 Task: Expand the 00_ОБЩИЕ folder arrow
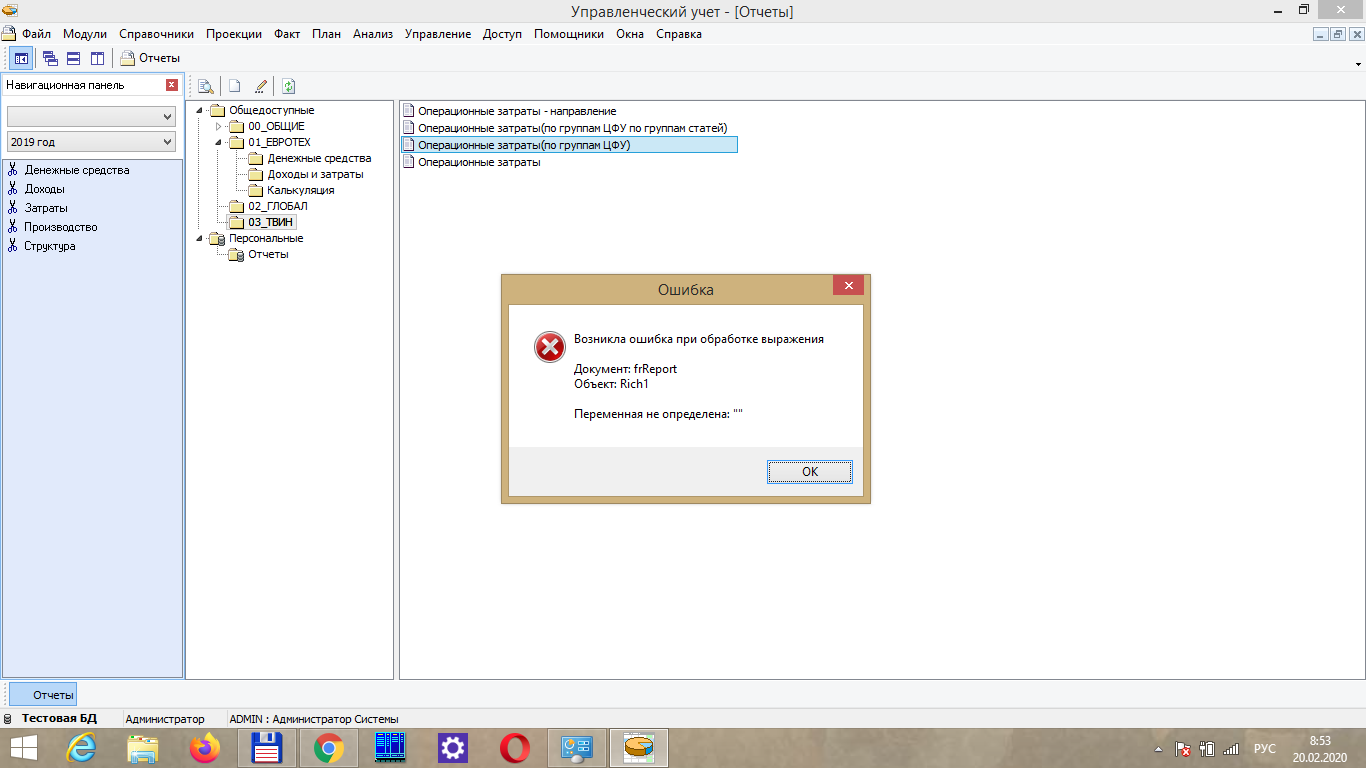point(219,126)
